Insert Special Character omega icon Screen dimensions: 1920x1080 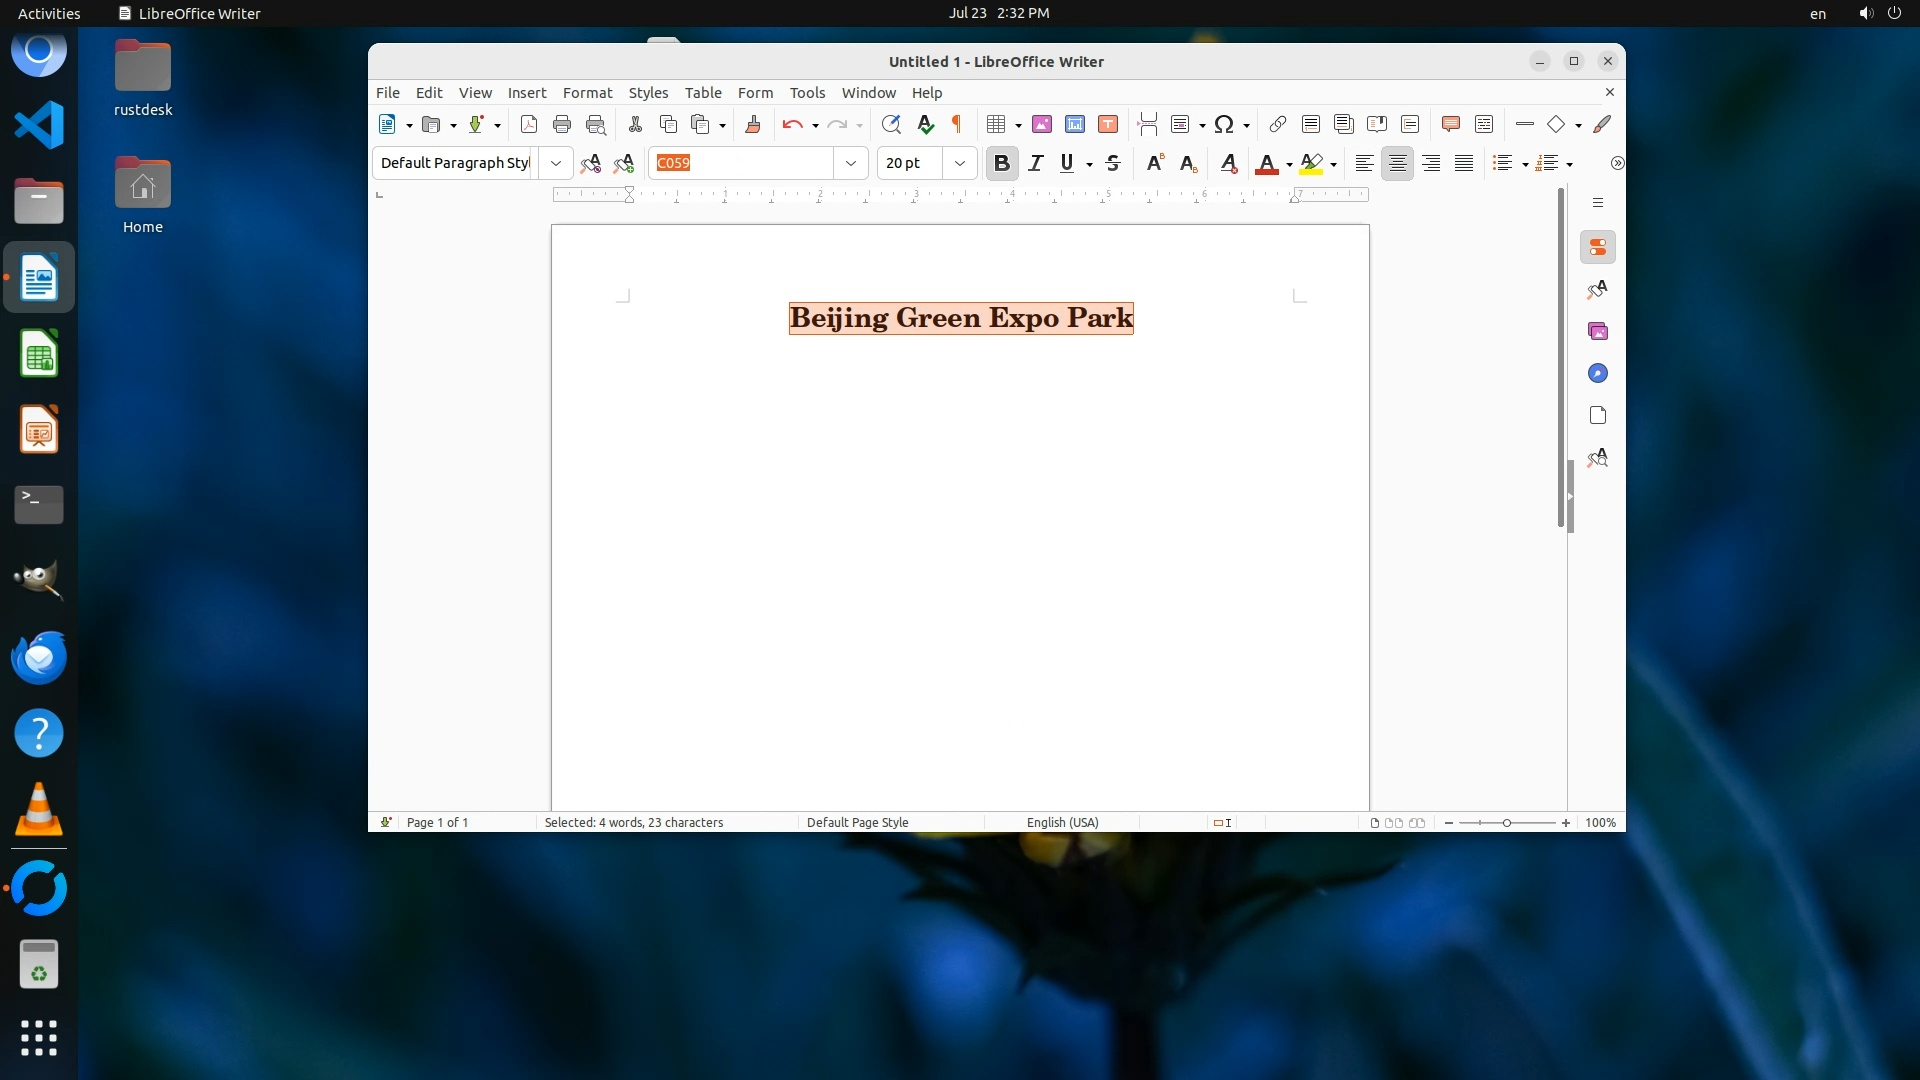[x=1224, y=124]
